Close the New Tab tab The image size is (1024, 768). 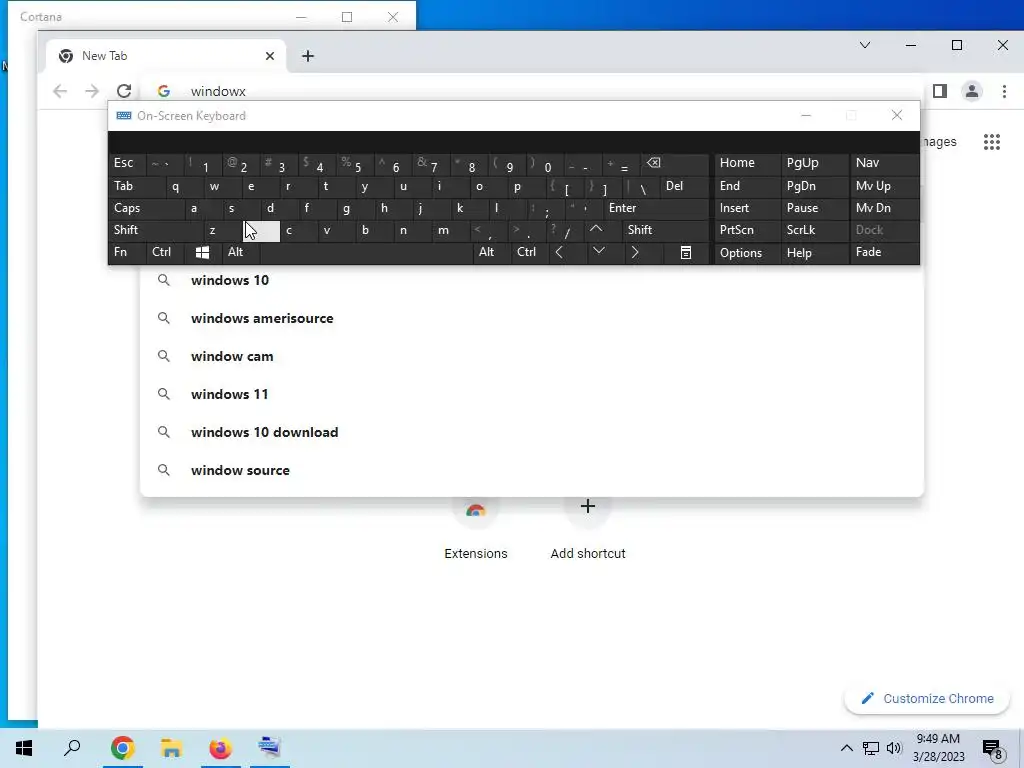point(270,56)
